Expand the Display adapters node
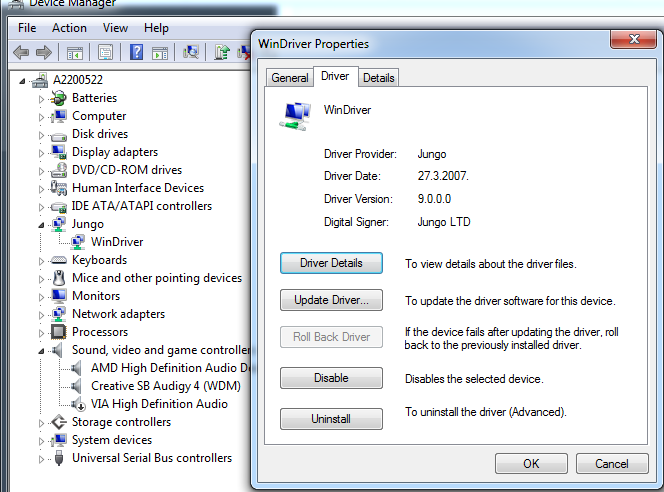The image size is (664, 492). point(41,153)
